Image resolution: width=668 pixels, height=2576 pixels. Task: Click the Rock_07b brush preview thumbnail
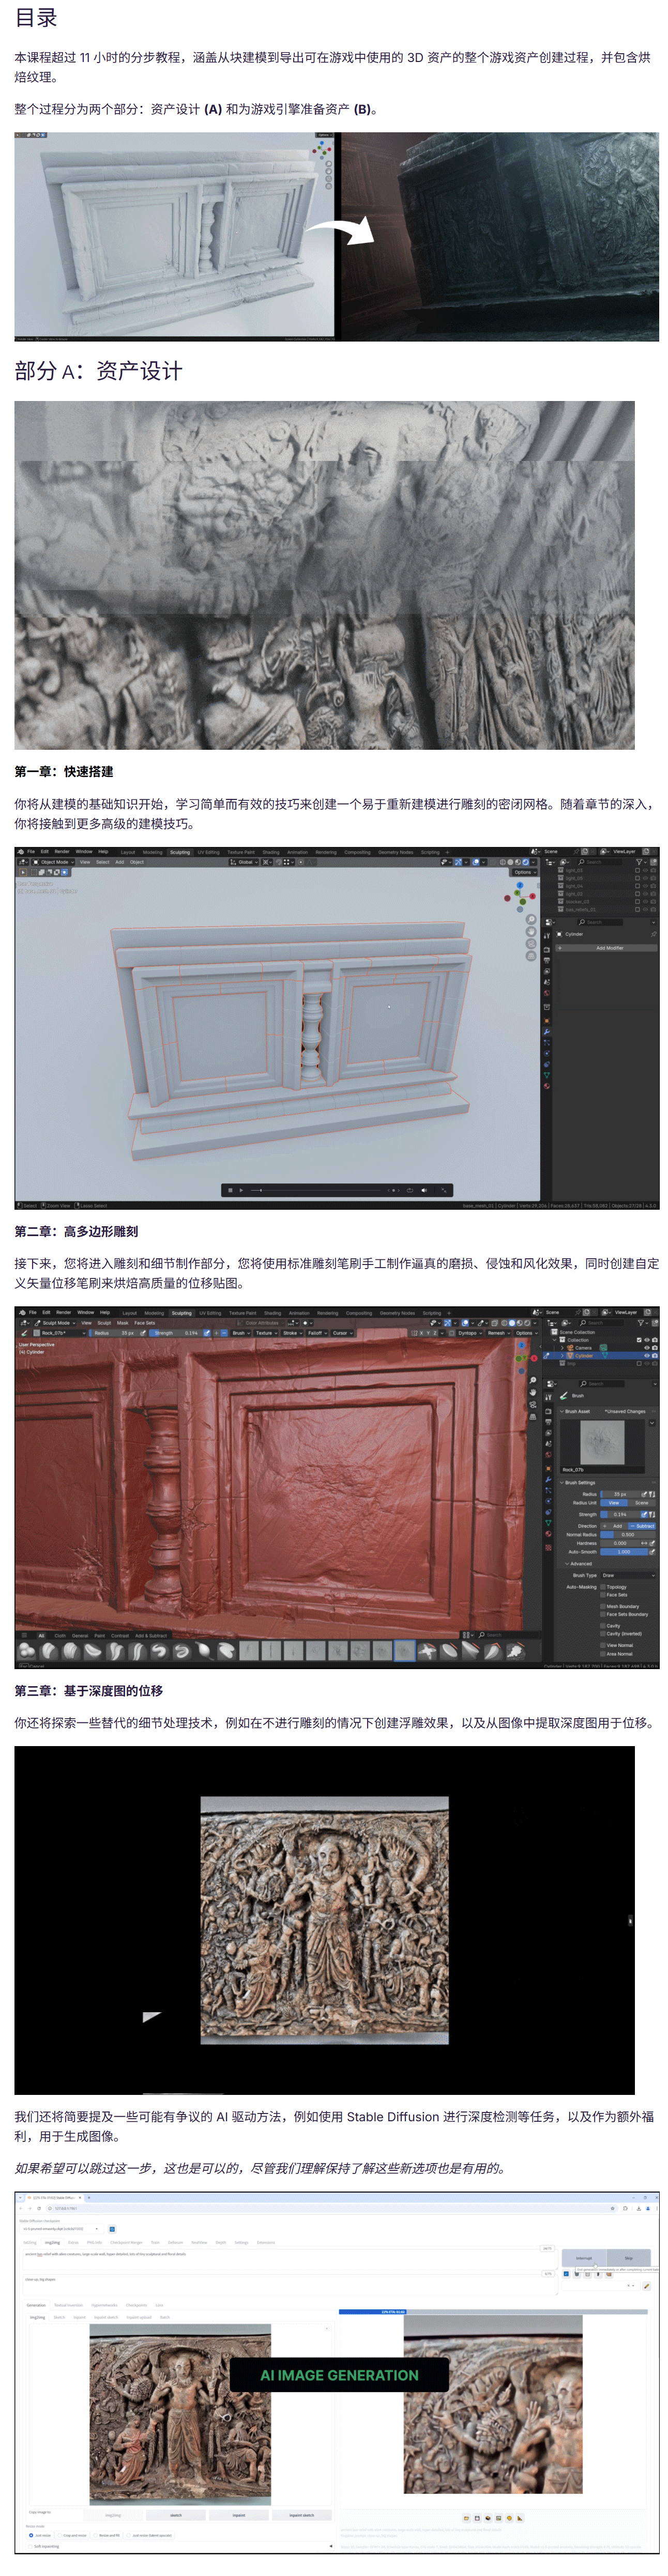click(603, 1442)
